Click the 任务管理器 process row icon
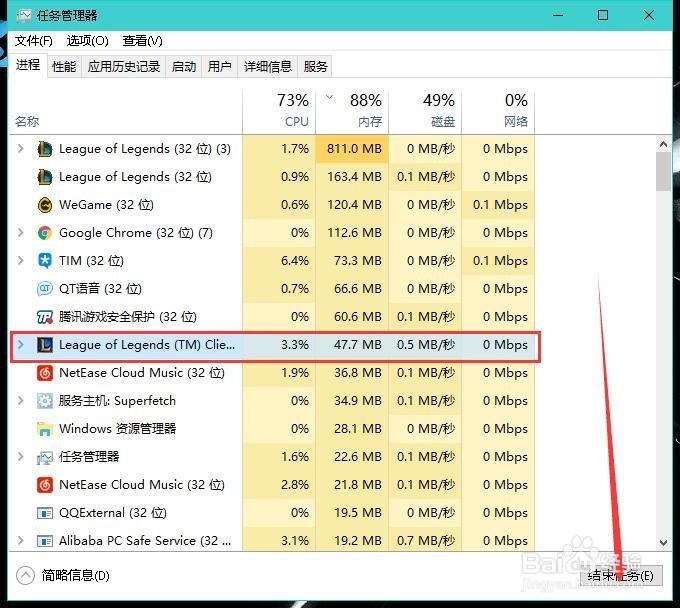The width and height of the screenshot is (680, 608). [45, 457]
